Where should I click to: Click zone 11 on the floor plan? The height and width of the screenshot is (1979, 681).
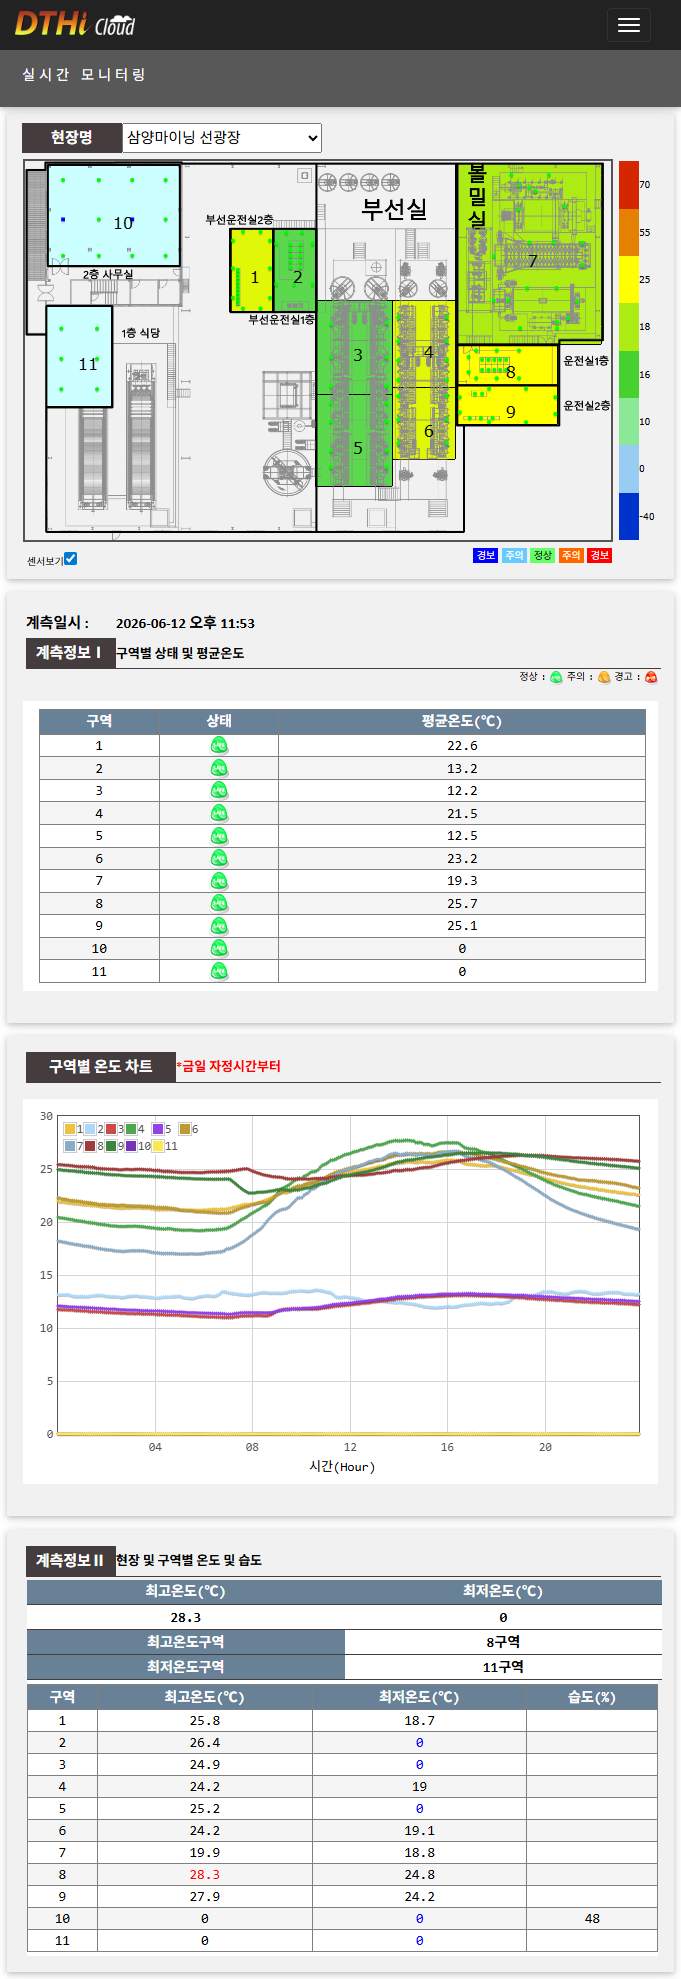[x=79, y=356]
